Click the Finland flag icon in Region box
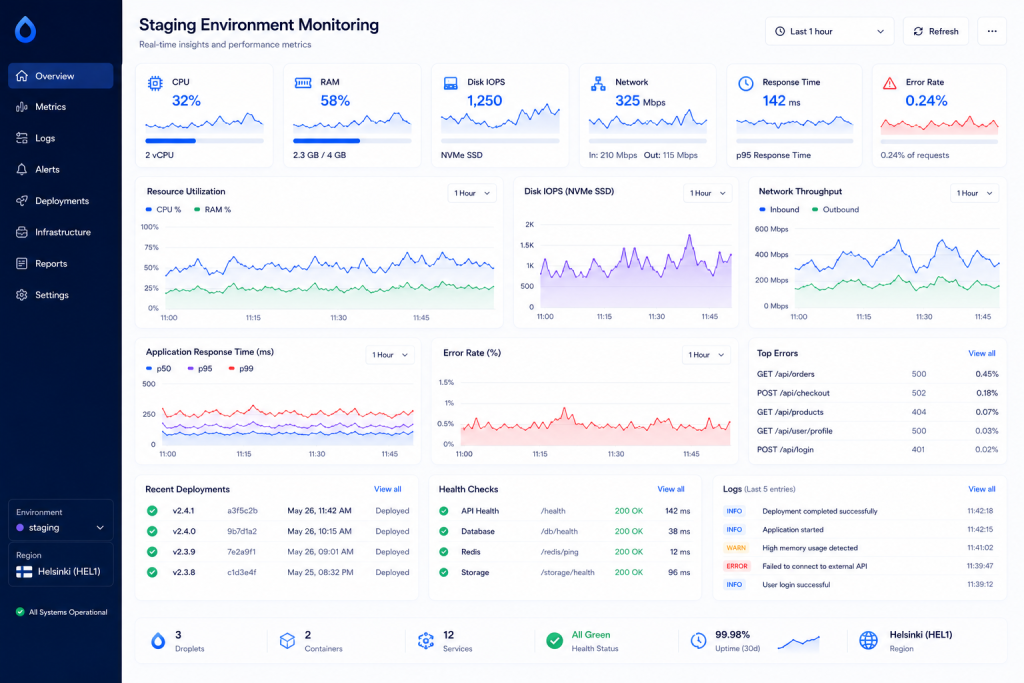Screen dimensions: 1024x683 (24, 572)
